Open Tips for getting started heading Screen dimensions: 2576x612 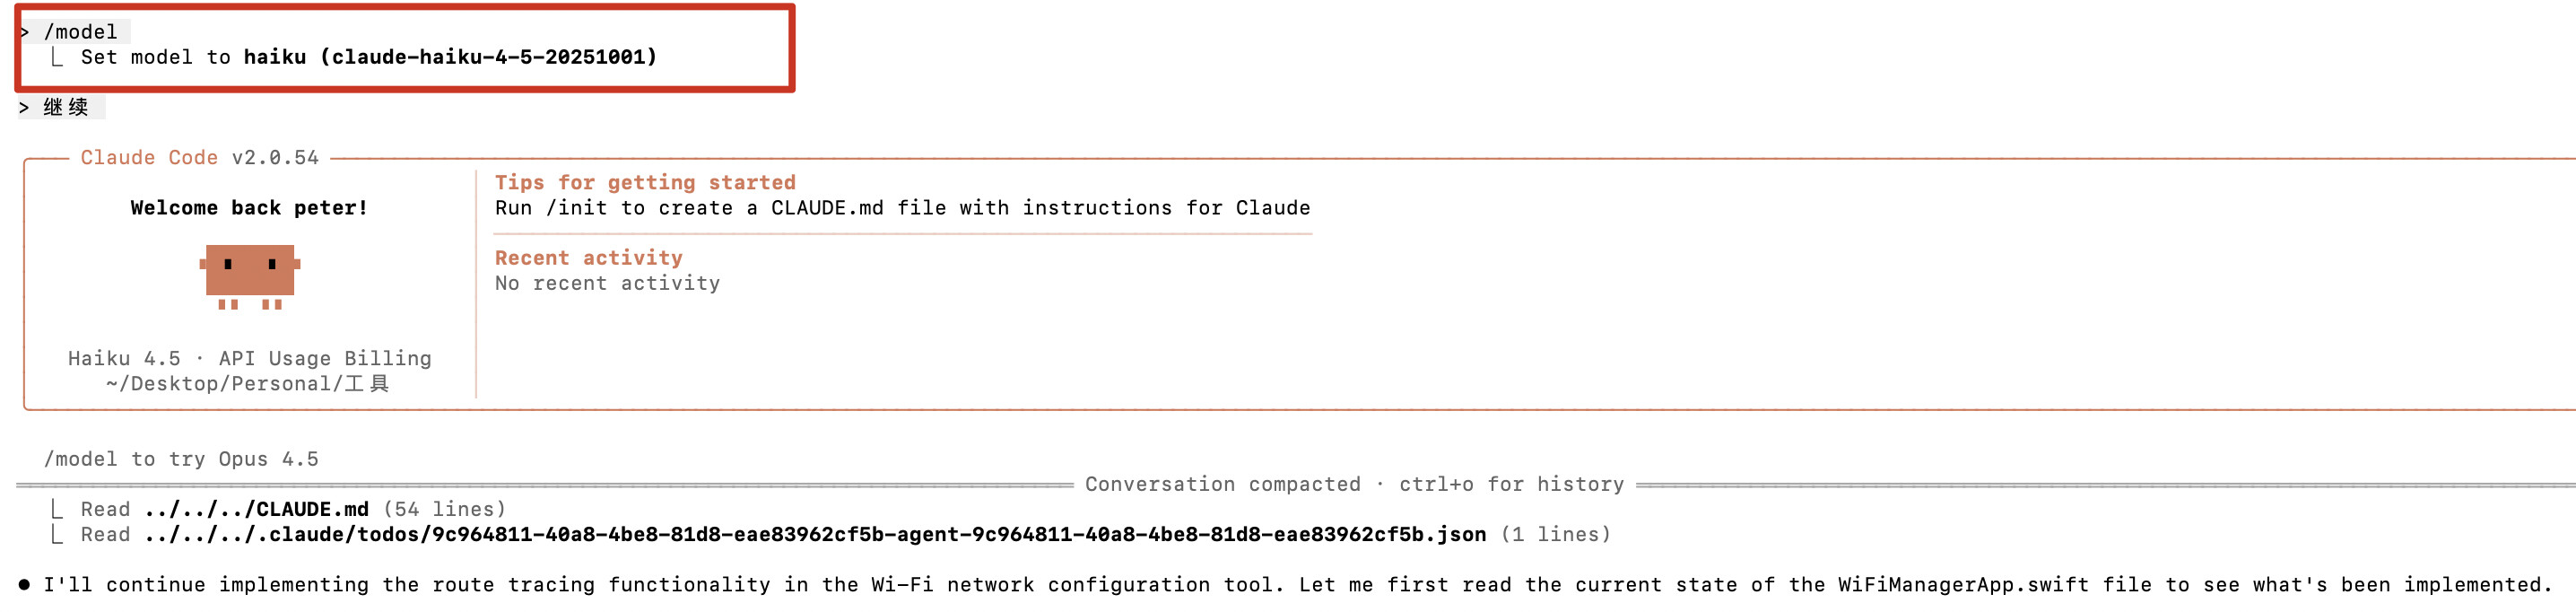tap(645, 182)
